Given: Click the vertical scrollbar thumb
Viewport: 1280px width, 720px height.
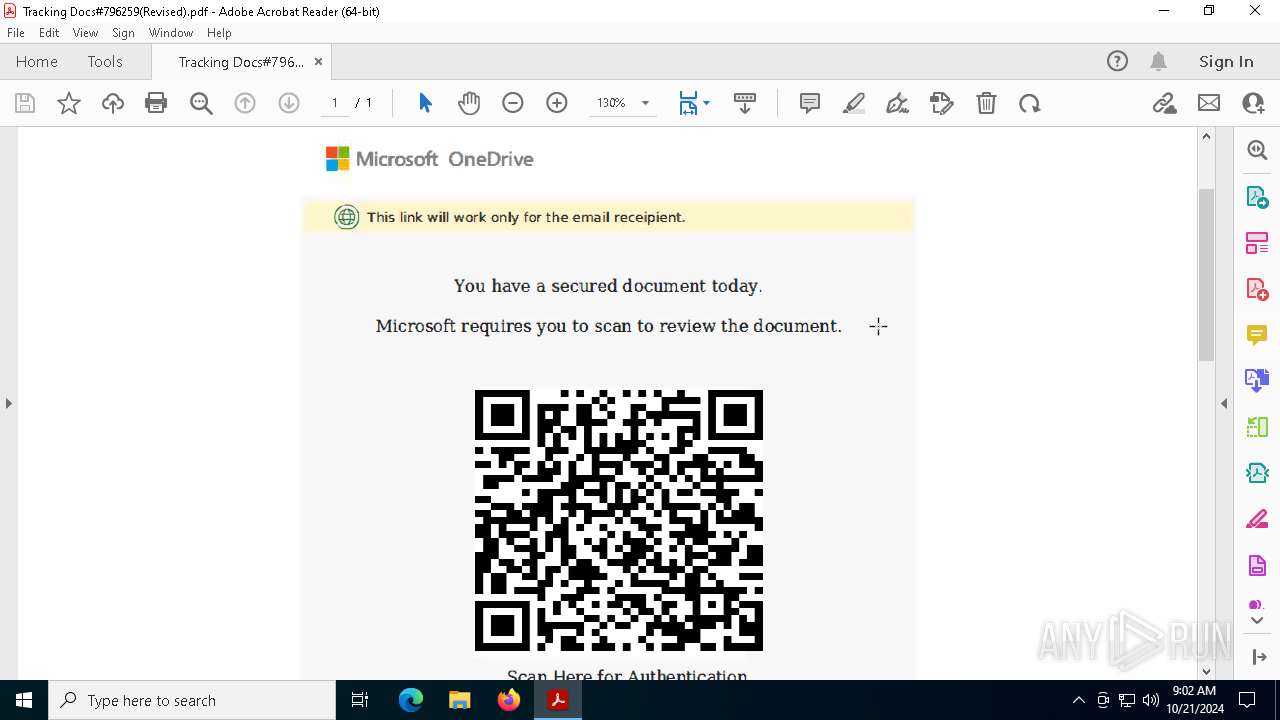Looking at the screenshot, I should pyautogui.click(x=1206, y=274).
